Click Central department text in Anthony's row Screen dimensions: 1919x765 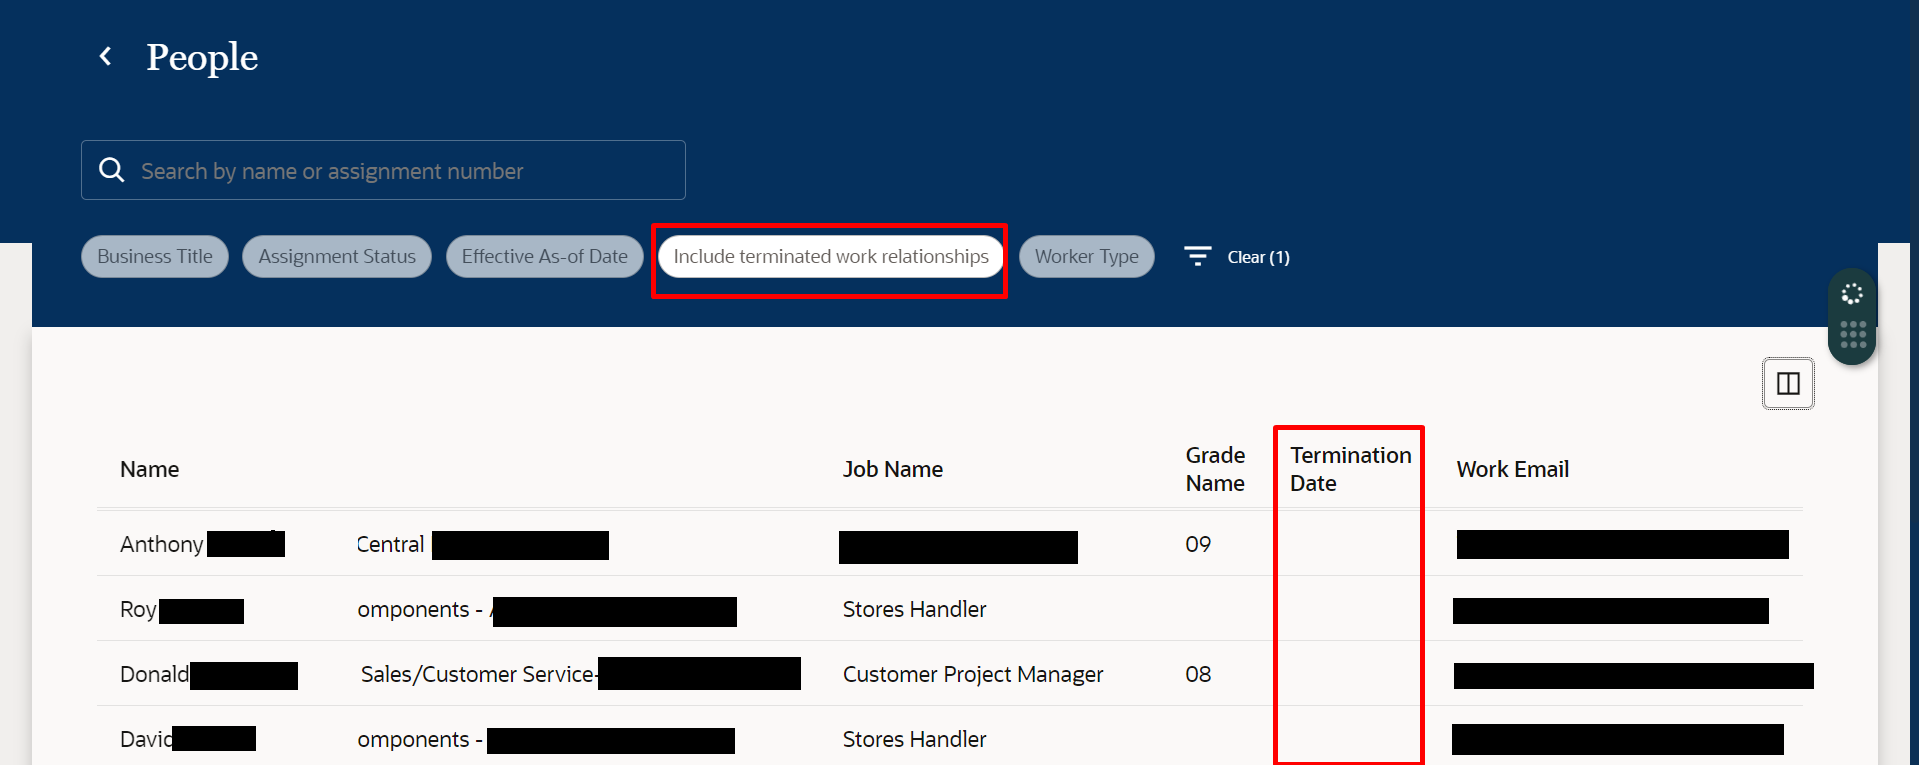[x=391, y=544]
